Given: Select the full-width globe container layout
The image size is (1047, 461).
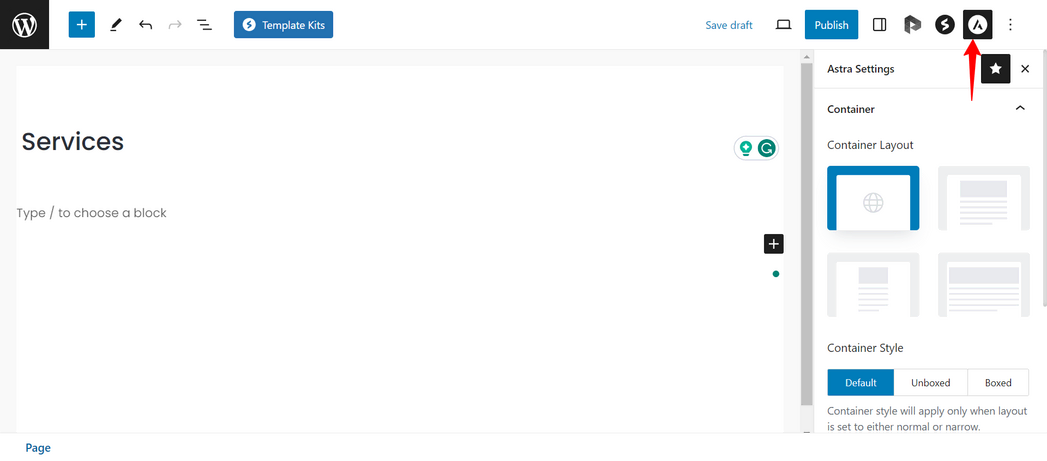Looking at the screenshot, I should [x=873, y=199].
